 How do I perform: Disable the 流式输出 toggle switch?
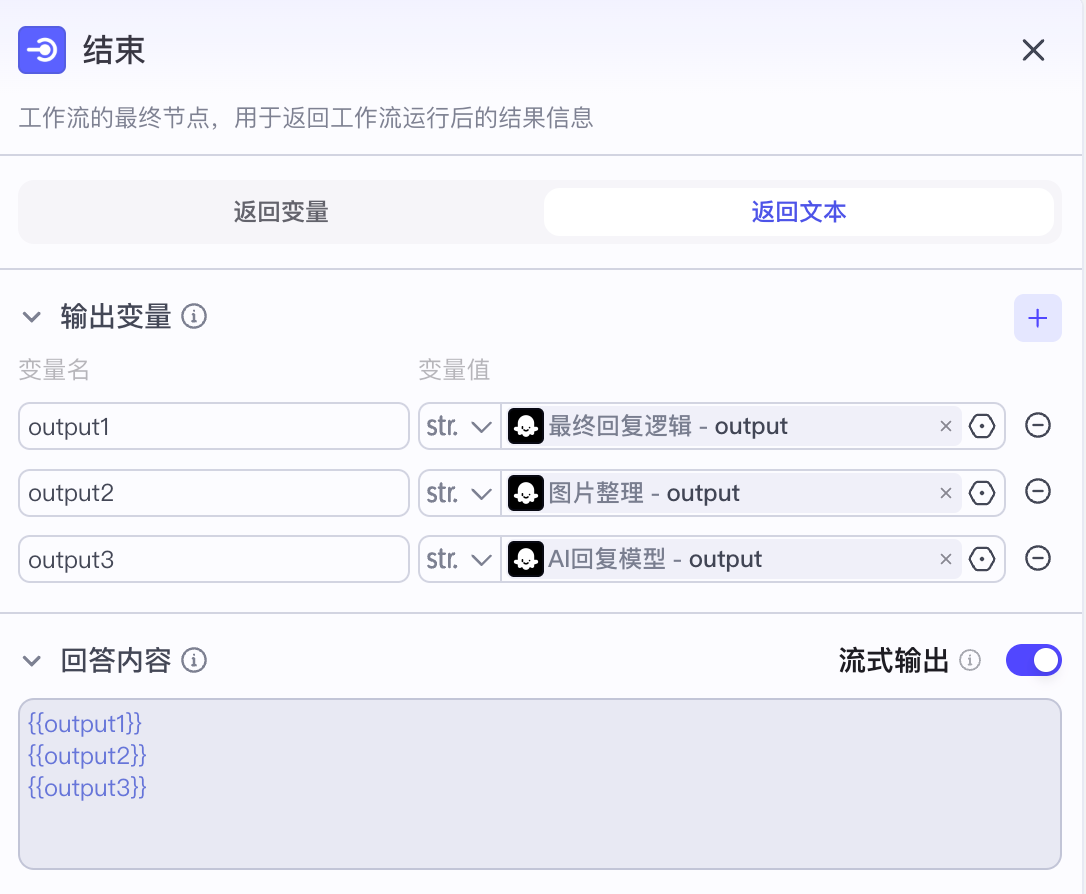pyautogui.click(x=1033, y=660)
